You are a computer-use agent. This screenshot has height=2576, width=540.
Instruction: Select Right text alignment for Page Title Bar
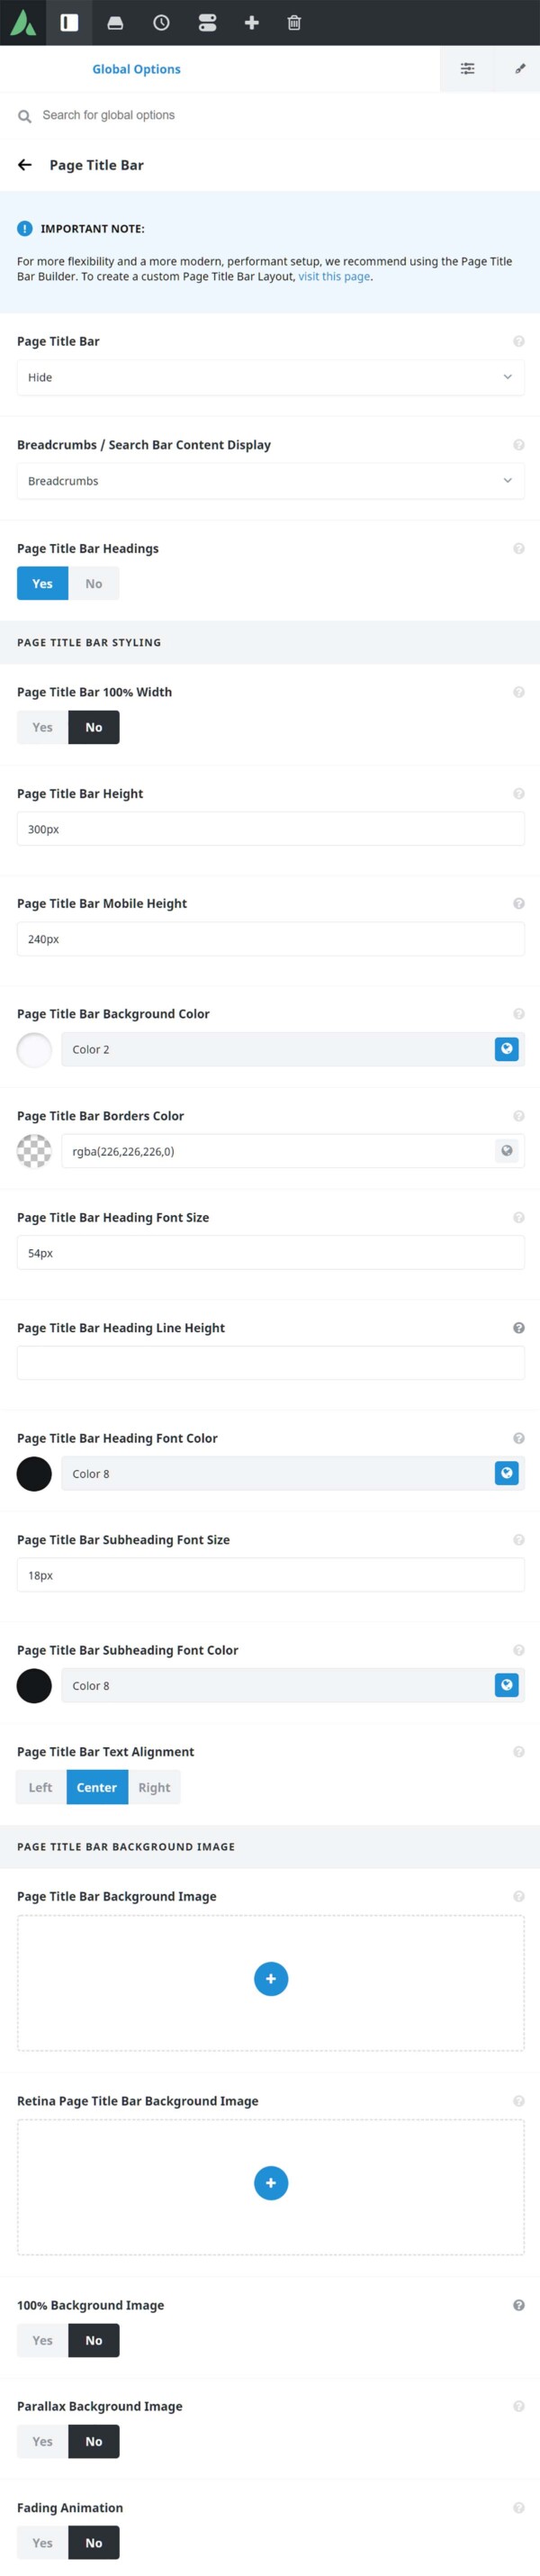(x=155, y=1787)
